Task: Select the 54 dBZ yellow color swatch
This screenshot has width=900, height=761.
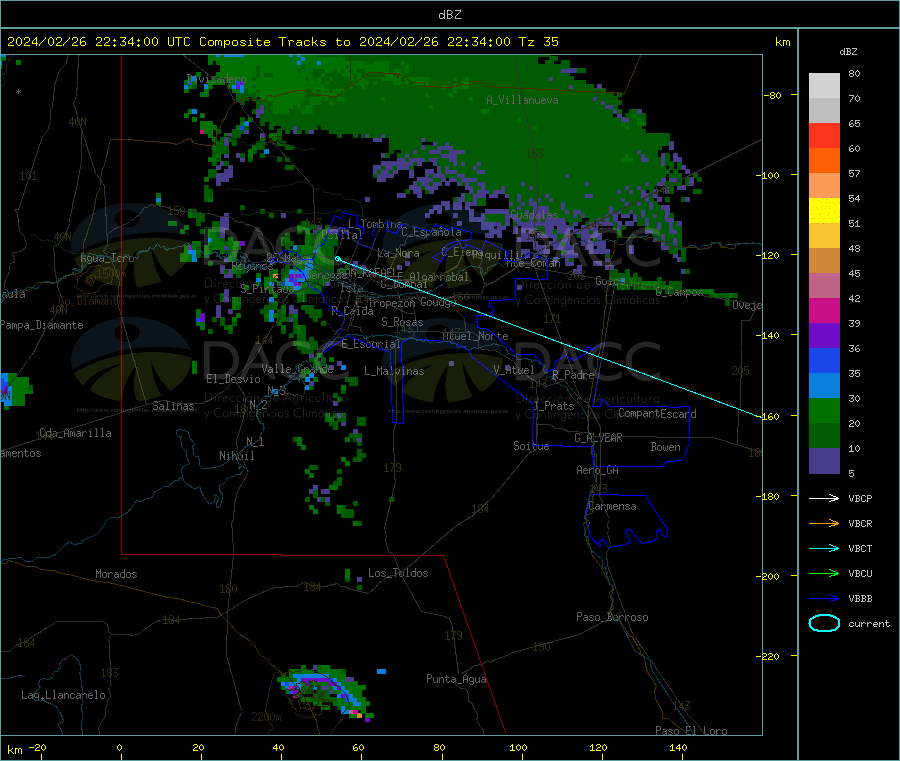Action: [x=824, y=211]
